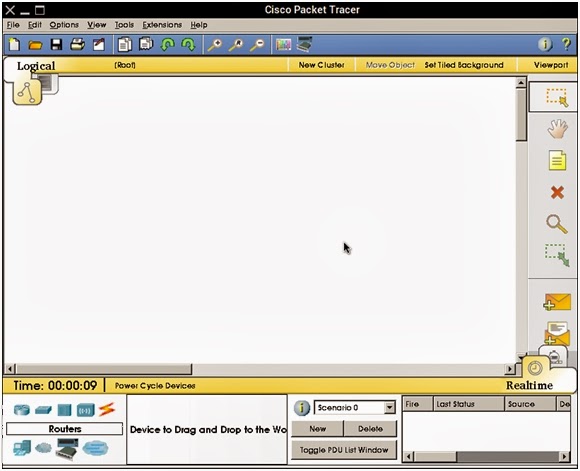The height and width of the screenshot is (471, 580).
Task: Select the Multiuser Connection cloud icon
Action: click(x=95, y=448)
